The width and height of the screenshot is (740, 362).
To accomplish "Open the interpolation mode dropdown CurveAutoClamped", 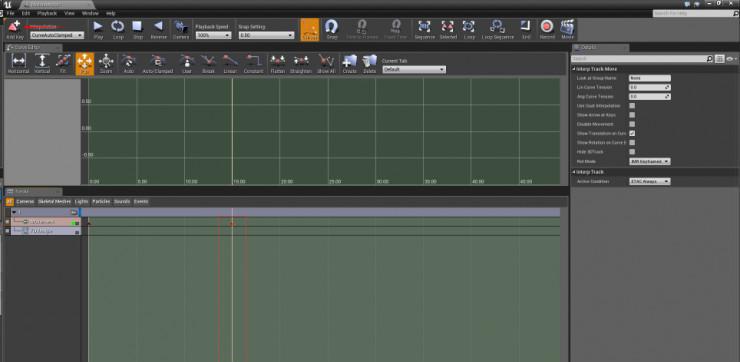I will [57, 35].
